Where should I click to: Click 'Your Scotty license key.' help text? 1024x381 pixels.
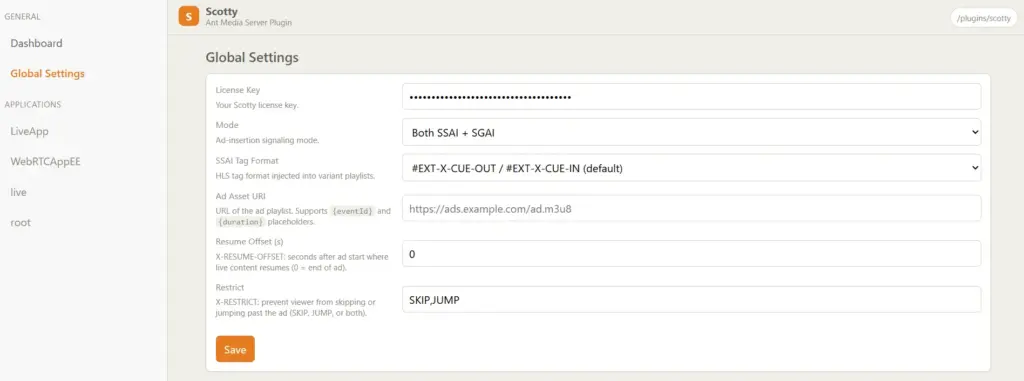click(257, 105)
